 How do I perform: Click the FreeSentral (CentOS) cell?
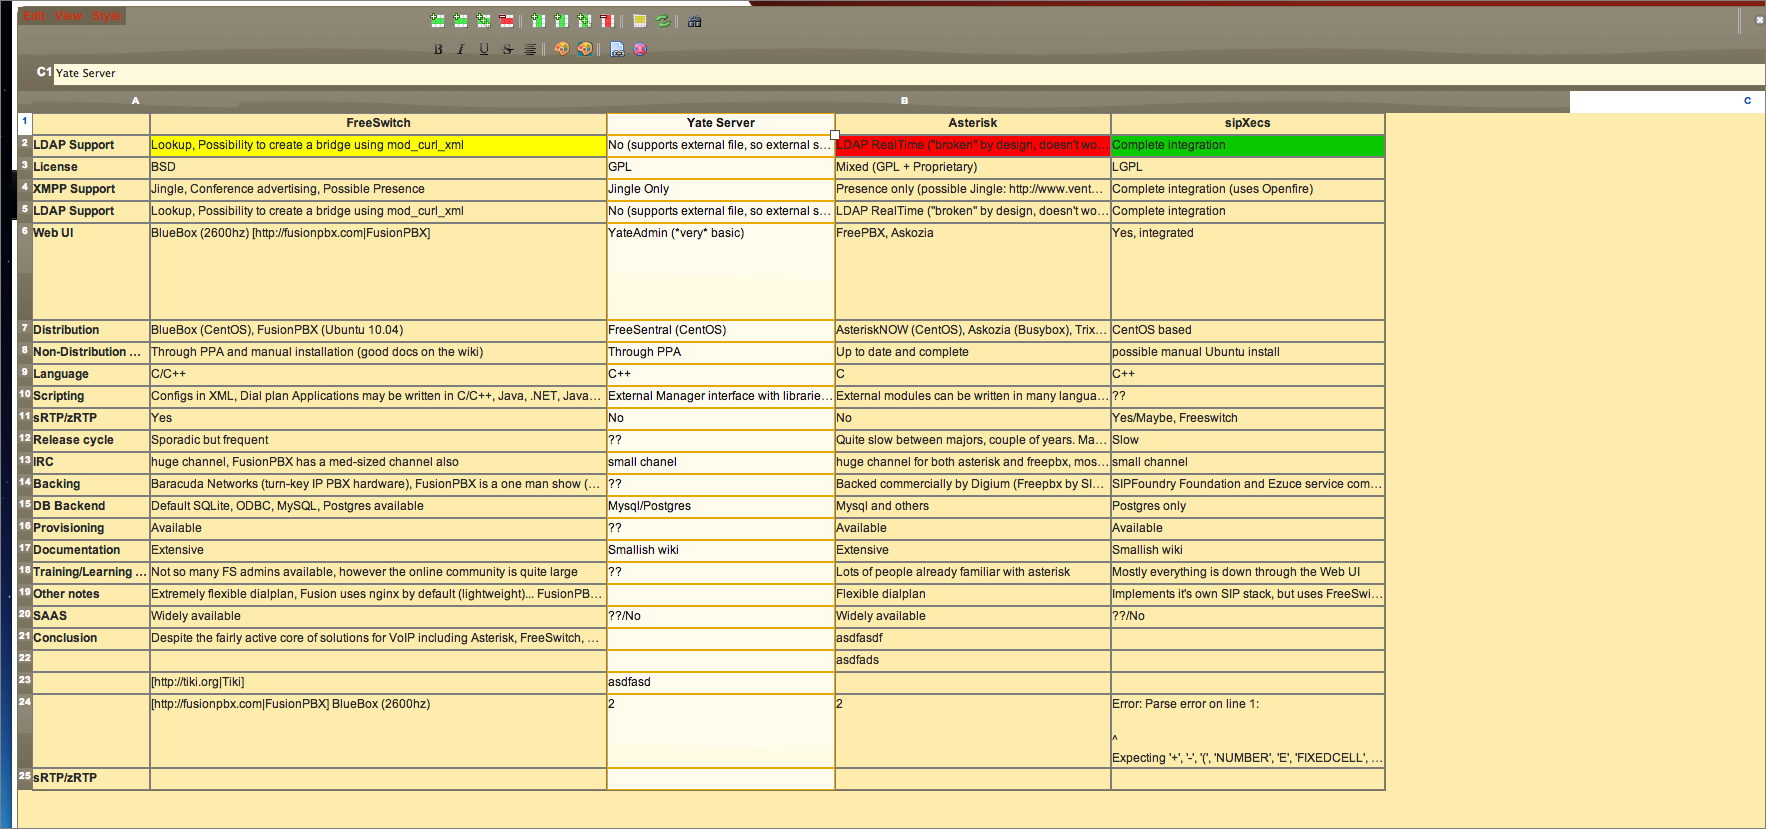(721, 330)
